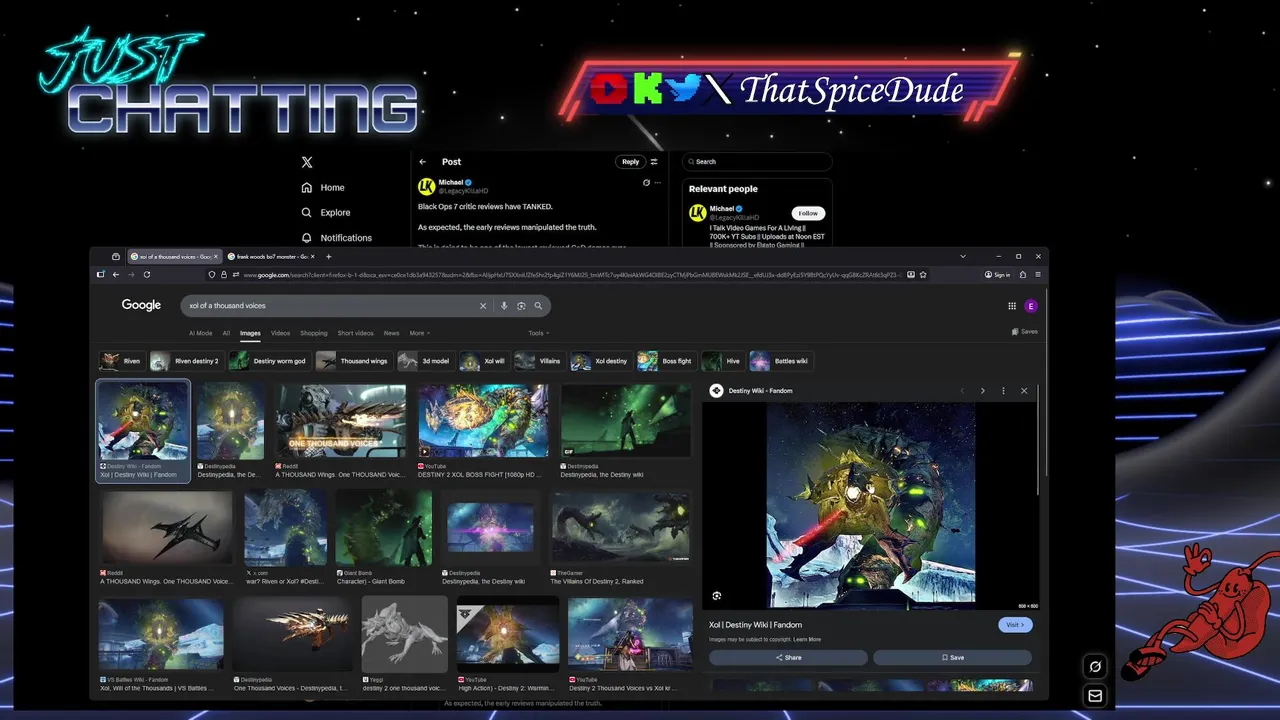Open preview panel three-dot options menu
This screenshot has height=720, width=1280.
(x=1003, y=391)
